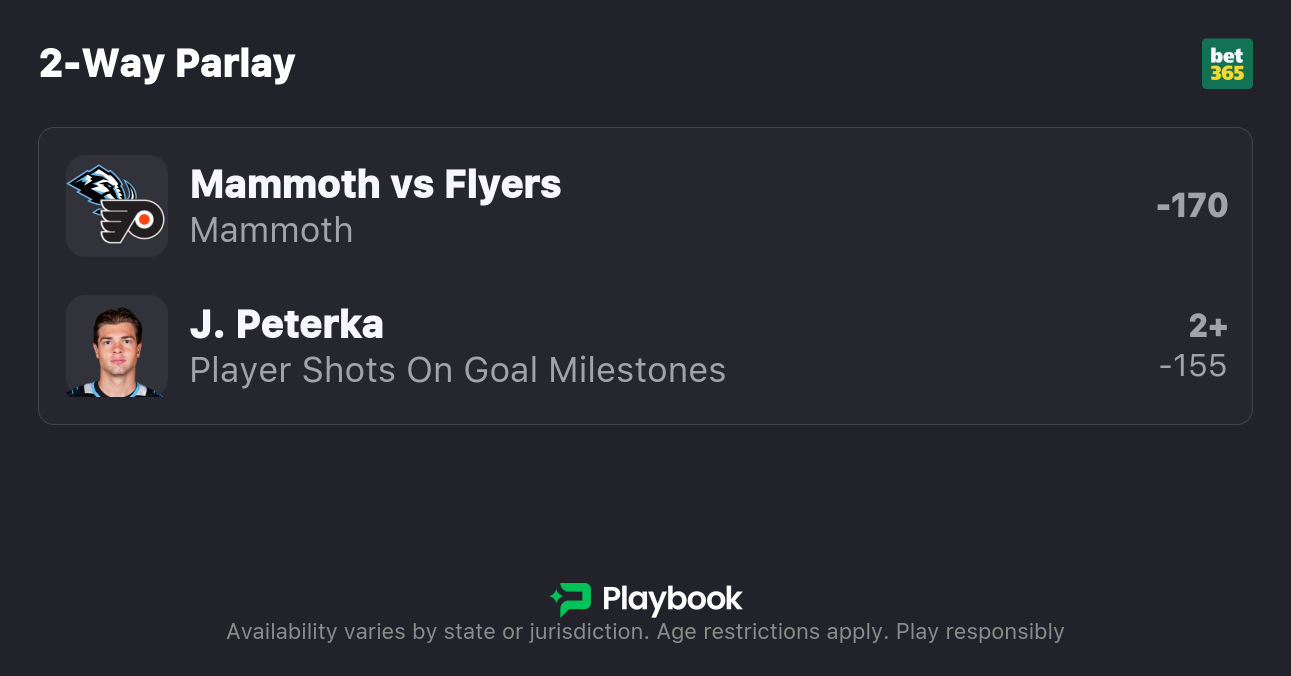Click the green Playbook P logo mark
This screenshot has width=1291, height=676.
point(576,599)
